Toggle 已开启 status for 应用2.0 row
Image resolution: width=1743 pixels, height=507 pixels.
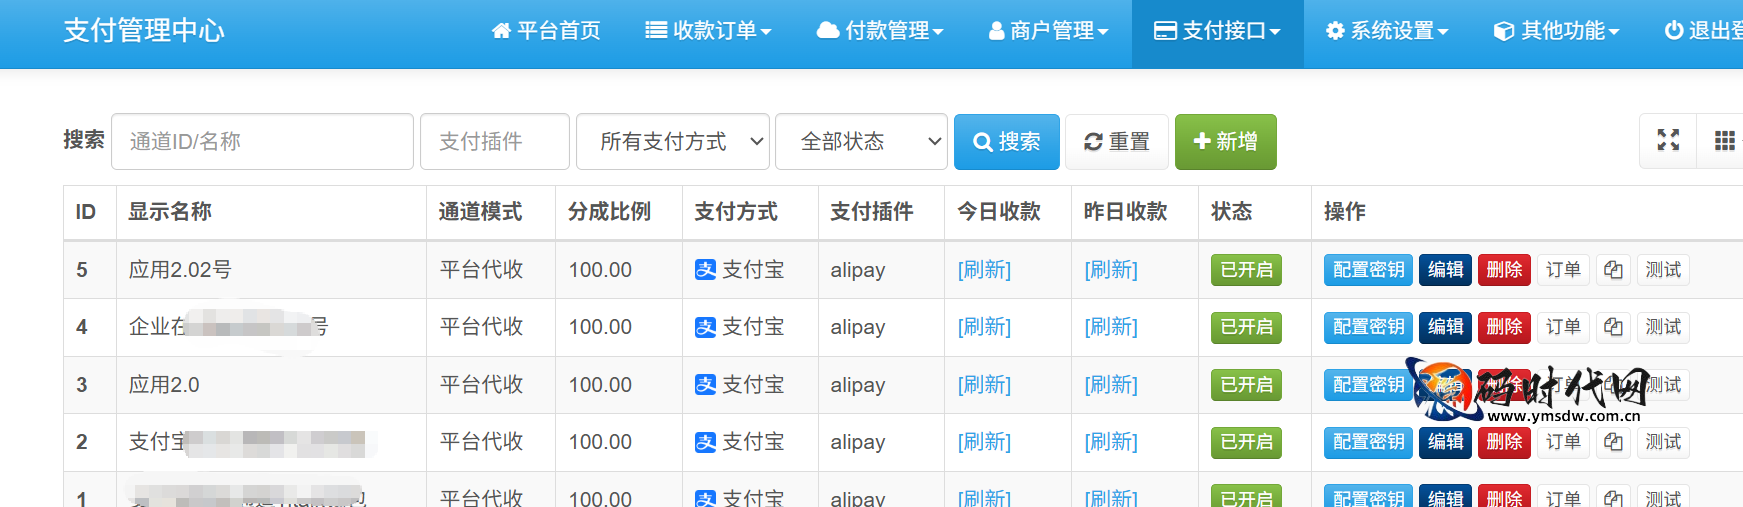(x=1246, y=385)
